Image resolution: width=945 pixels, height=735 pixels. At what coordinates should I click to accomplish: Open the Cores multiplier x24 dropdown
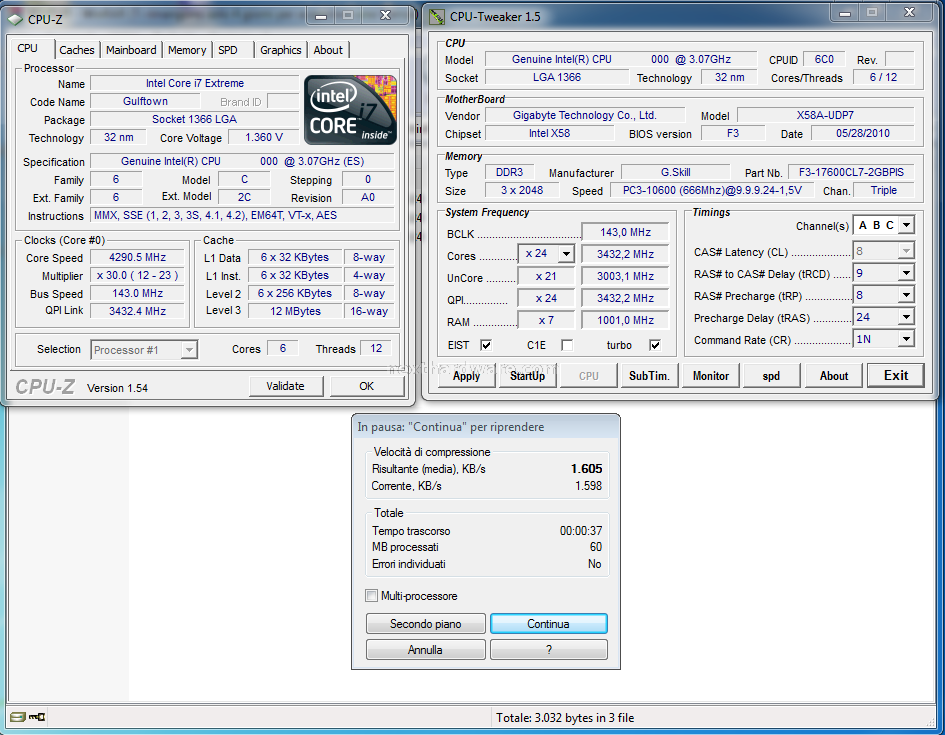566,254
